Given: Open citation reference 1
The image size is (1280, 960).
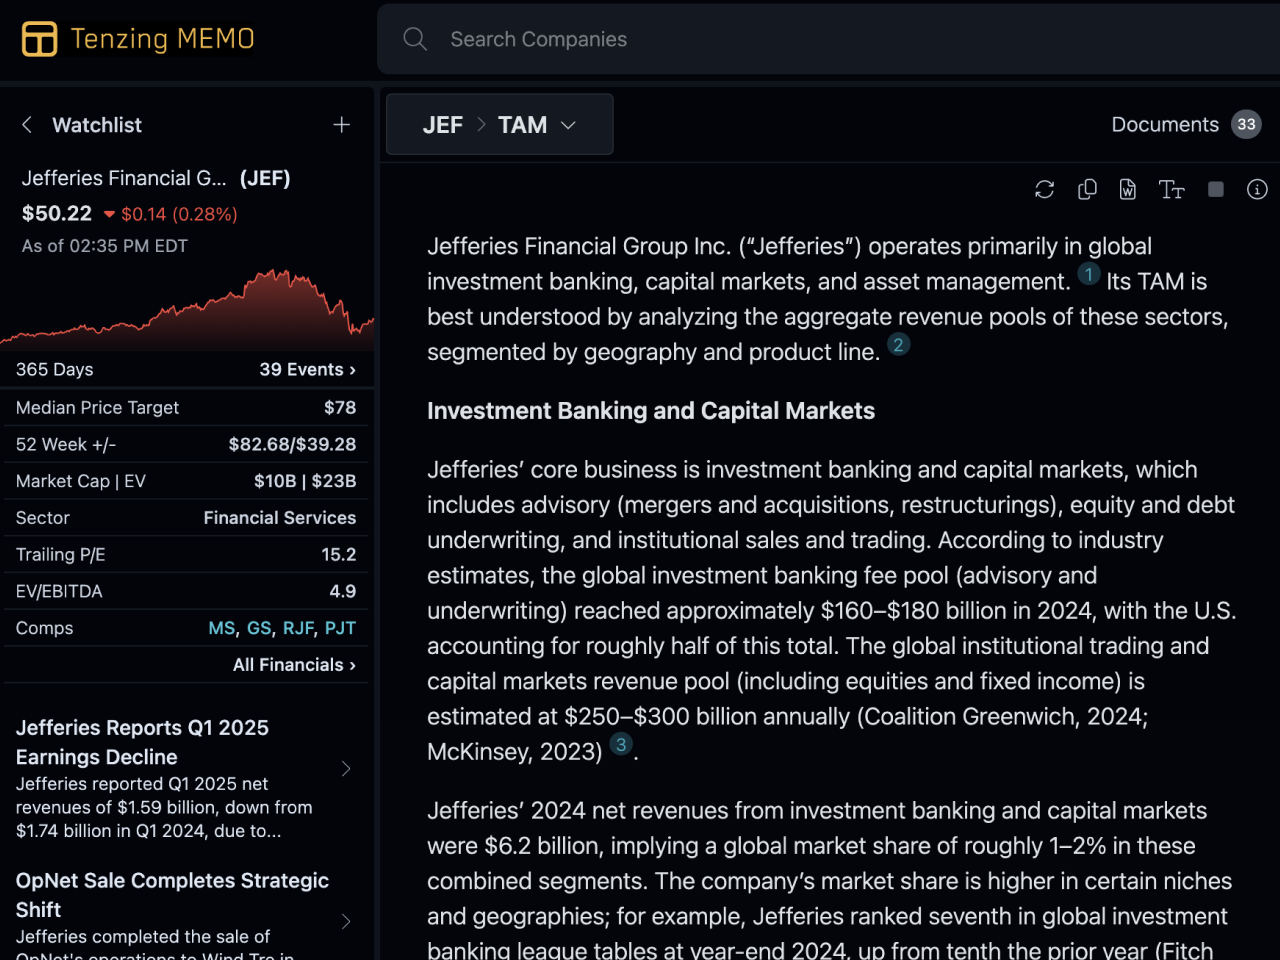Looking at the screenshot, I should [x=1088, y=274].
